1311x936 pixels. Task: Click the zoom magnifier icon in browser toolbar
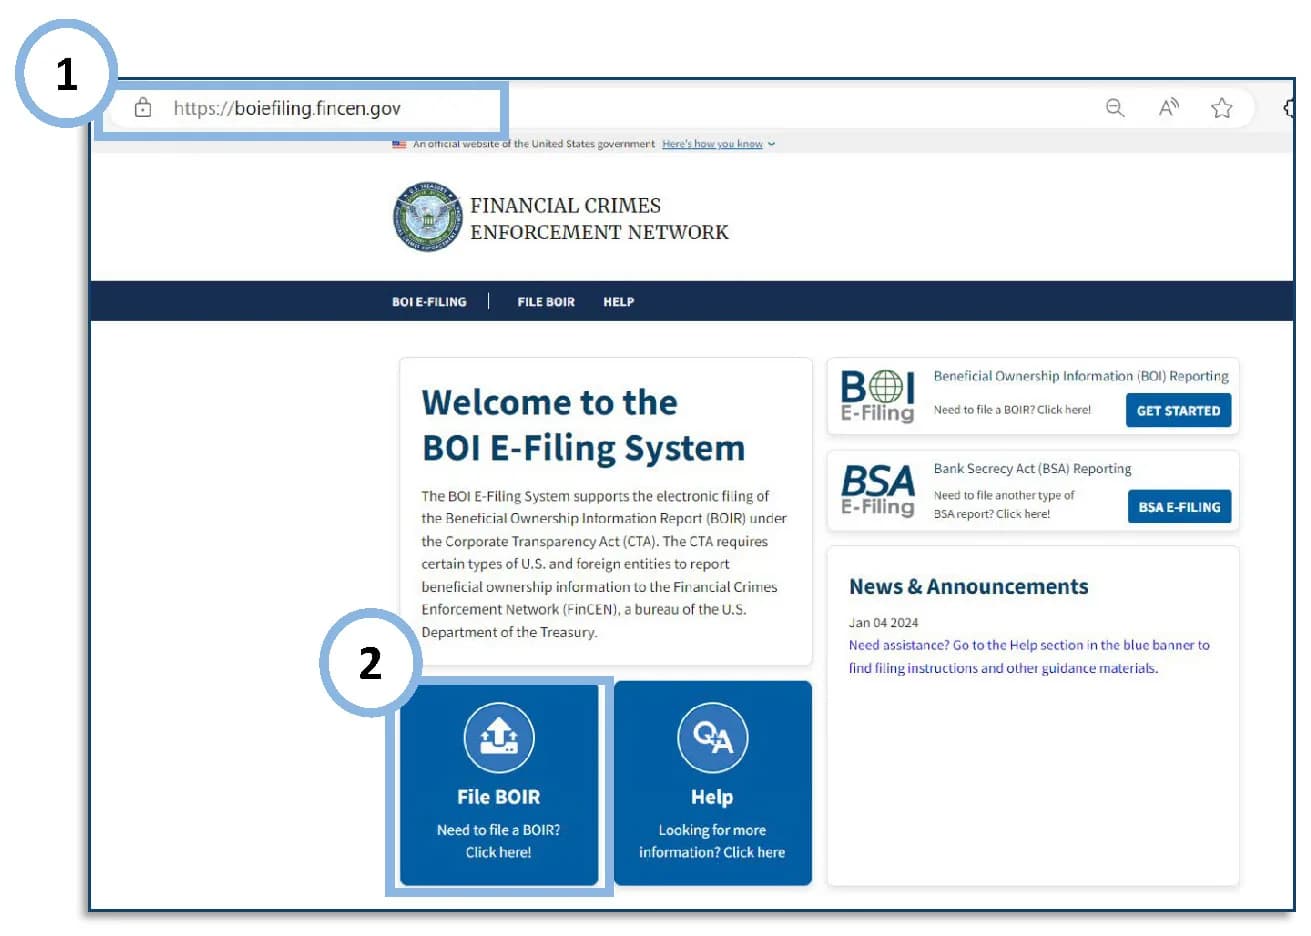[1115, 108]
